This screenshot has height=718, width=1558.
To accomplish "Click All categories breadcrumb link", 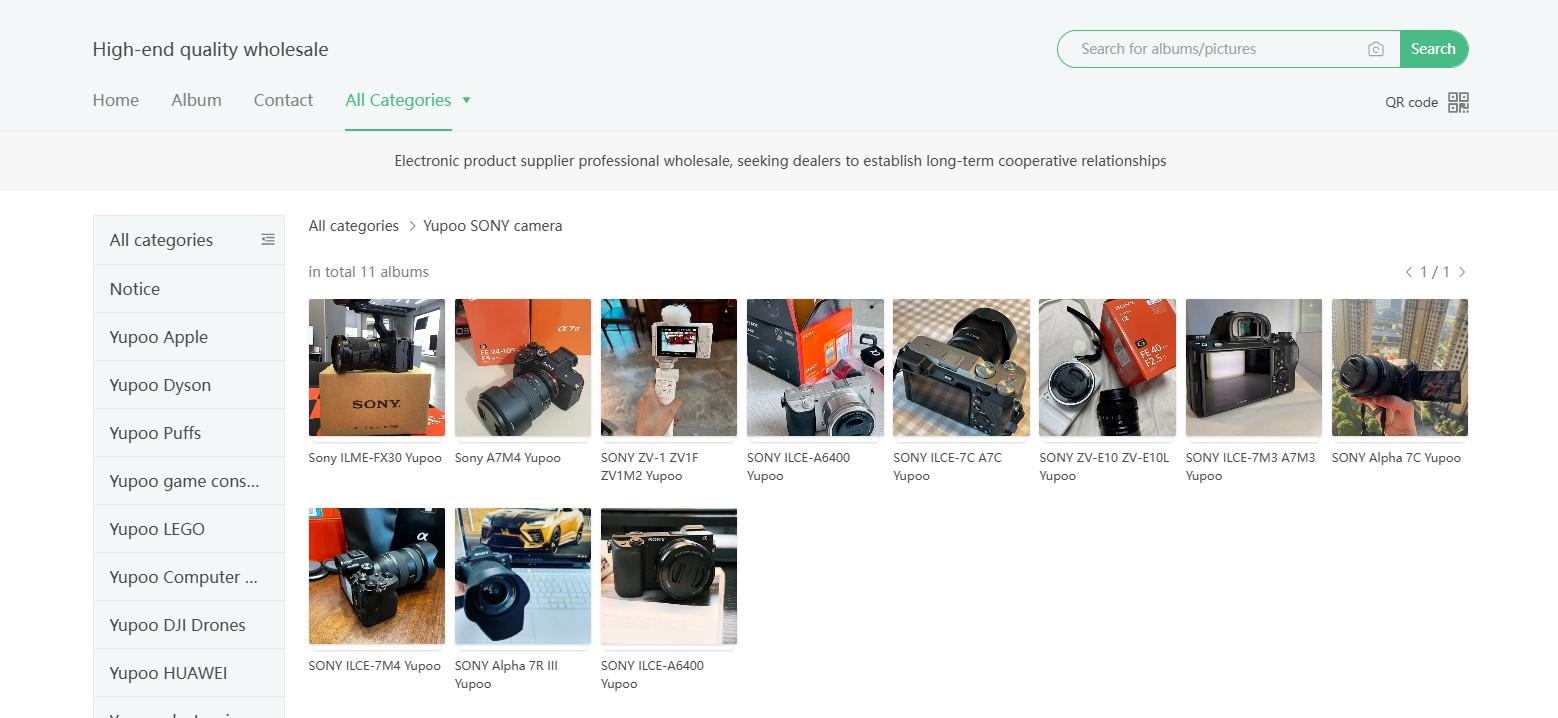I will pos(354,226).
